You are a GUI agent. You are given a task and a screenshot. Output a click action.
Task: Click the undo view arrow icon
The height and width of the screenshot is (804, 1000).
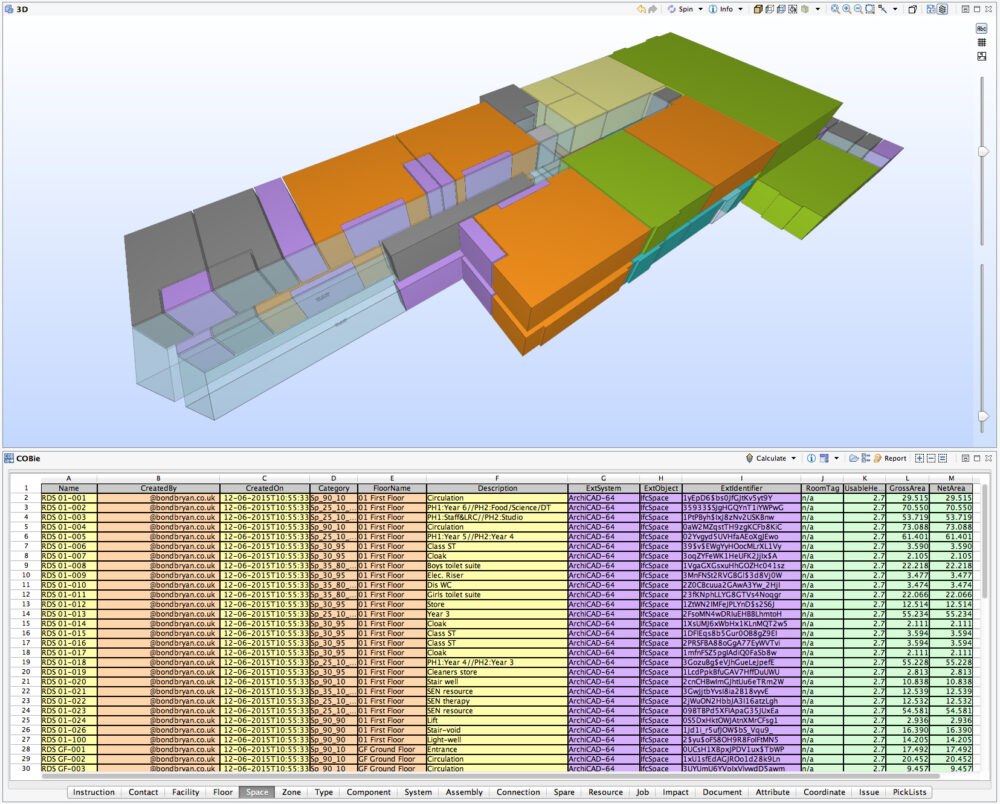point(642,10)
